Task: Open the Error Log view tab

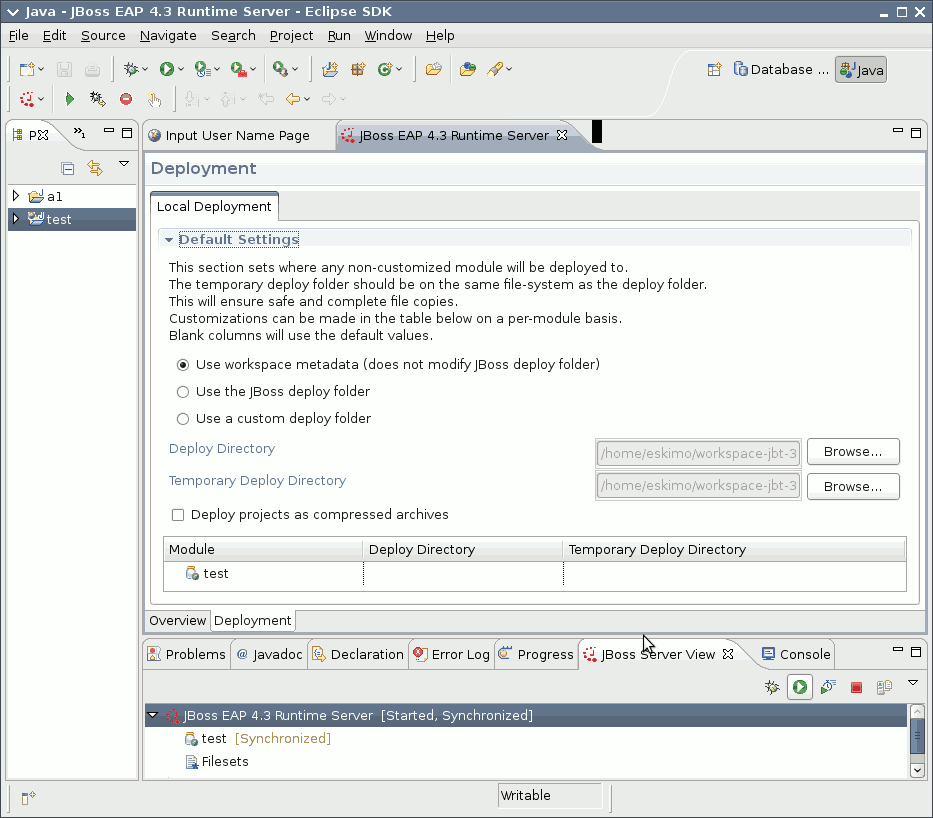Action: pyautogui.click(x=452, y=654)
